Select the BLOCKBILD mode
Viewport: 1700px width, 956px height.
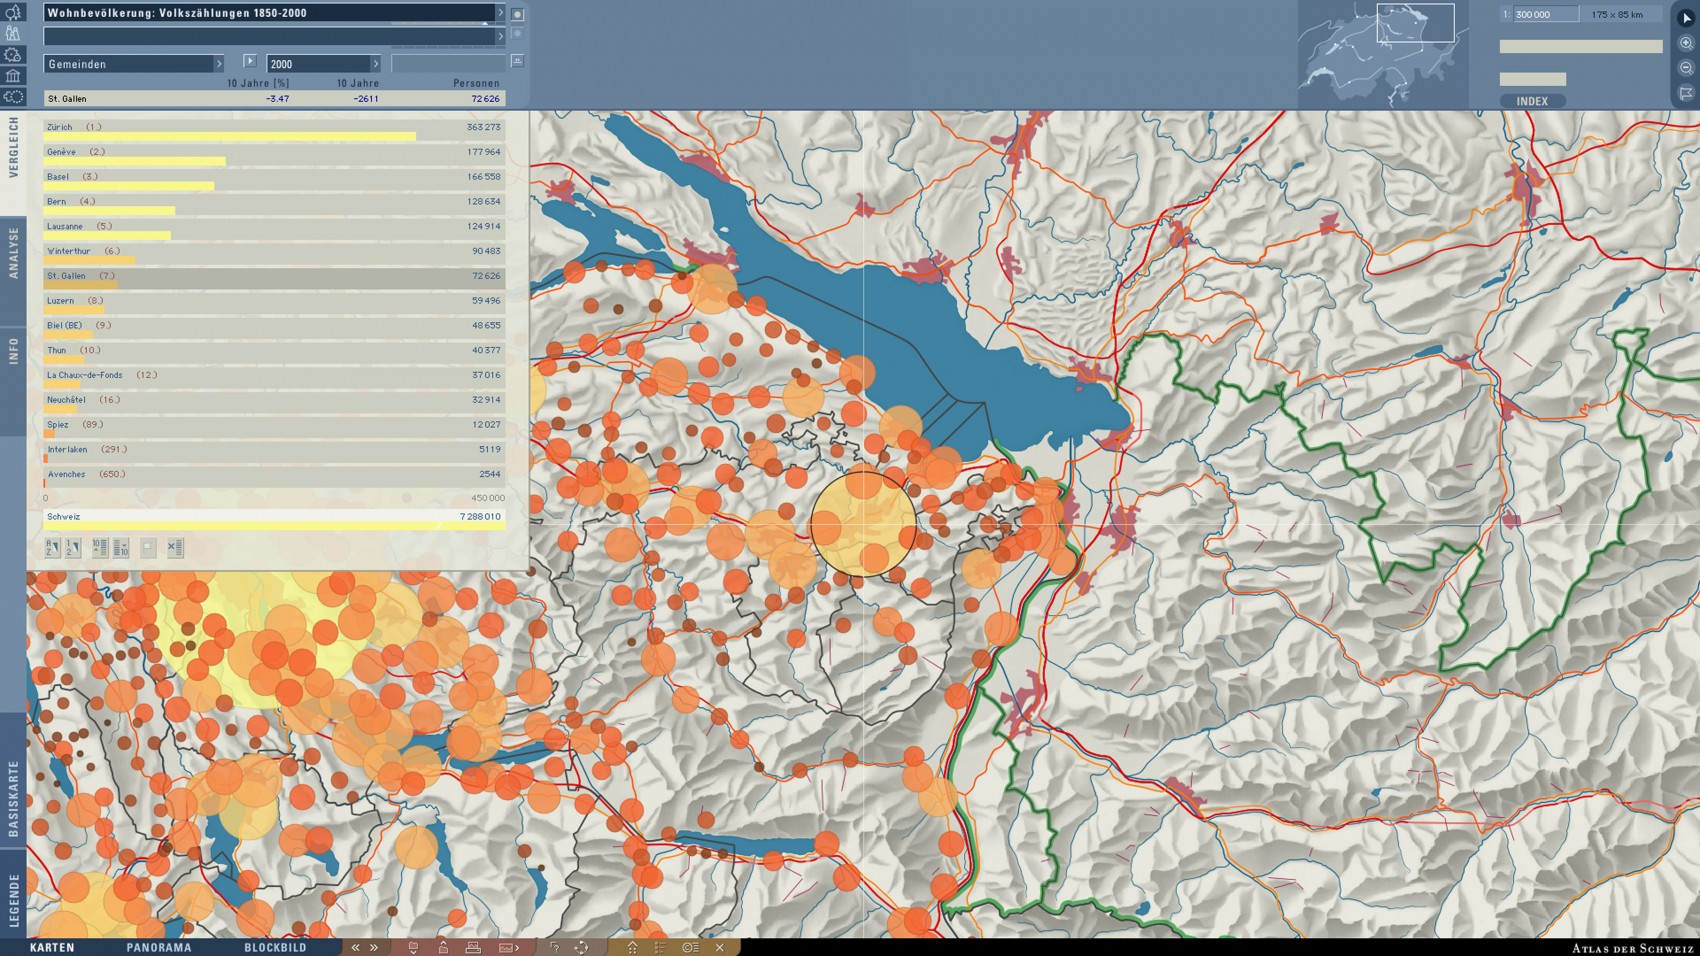(x=275, y=947)
